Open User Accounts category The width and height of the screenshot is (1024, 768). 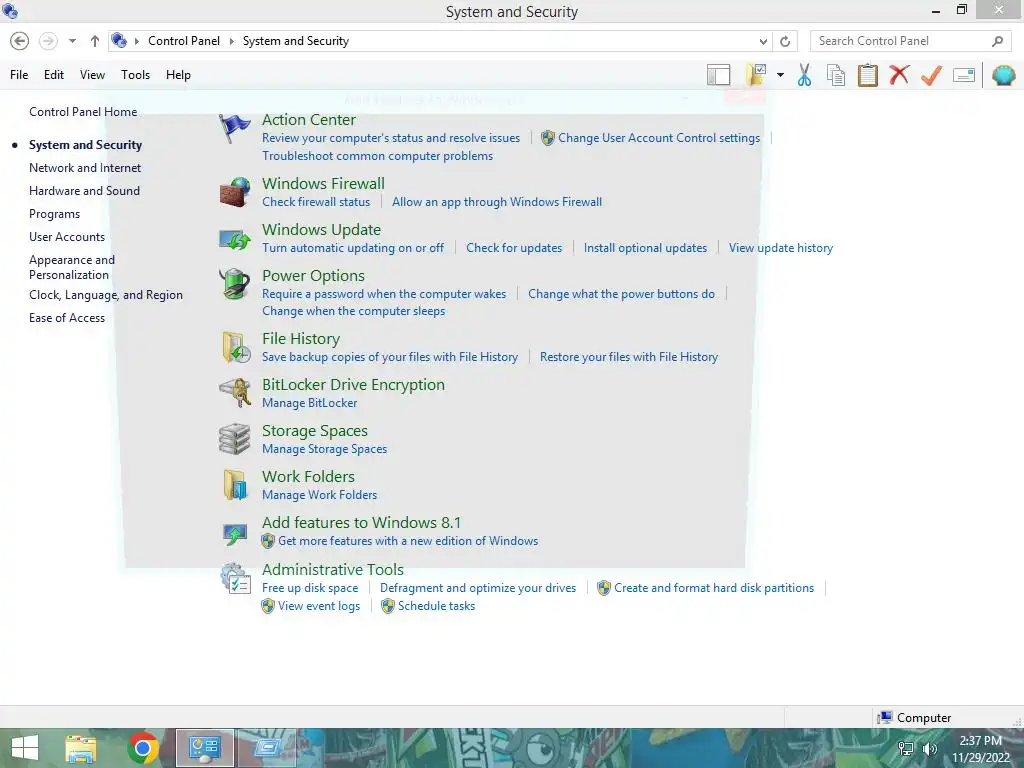coord(67,237)
